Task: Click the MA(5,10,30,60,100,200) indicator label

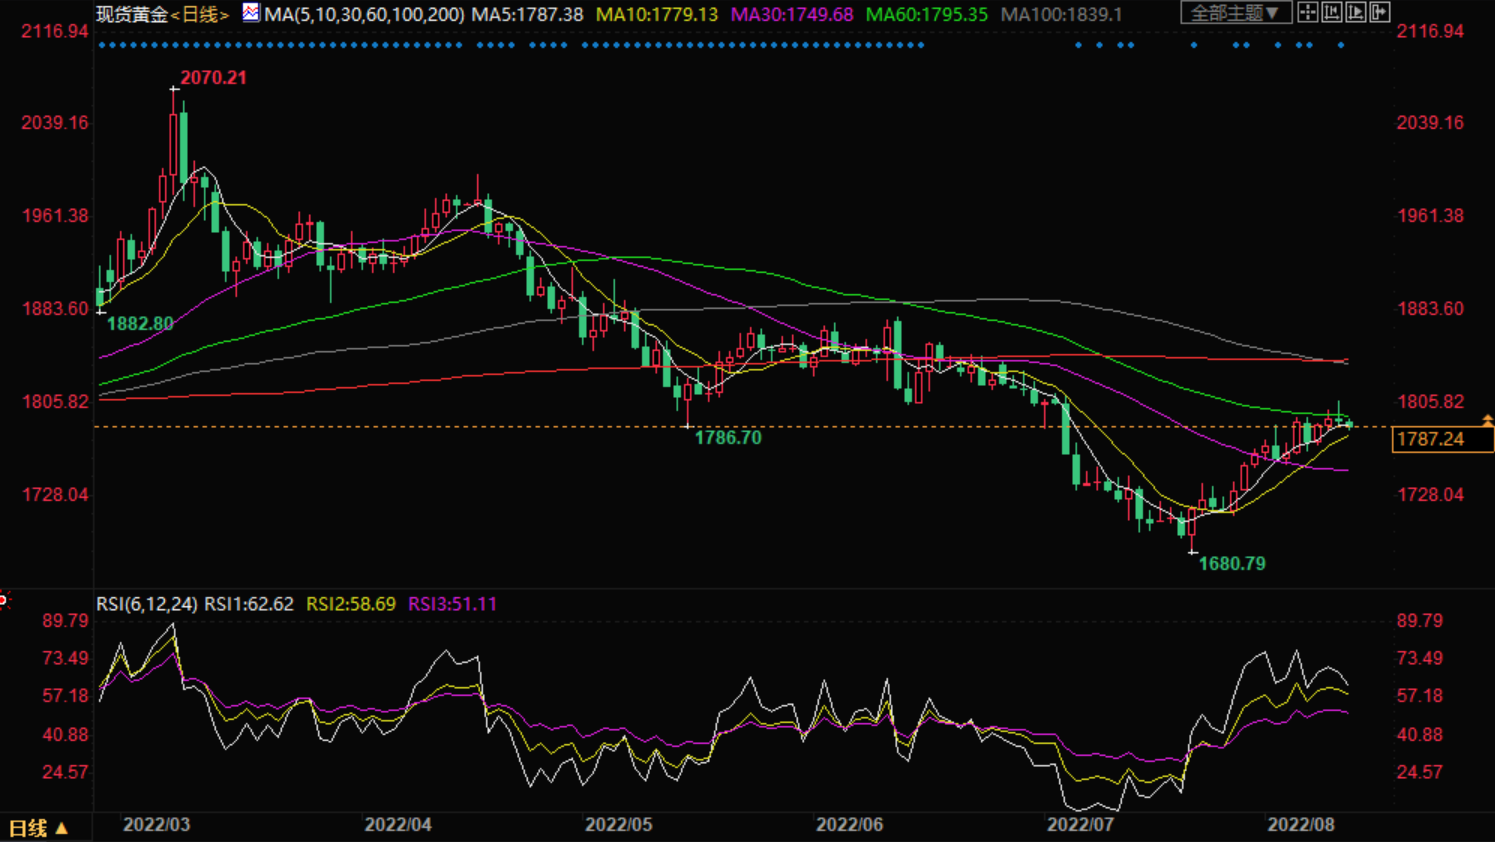Action: pos(364,14)
